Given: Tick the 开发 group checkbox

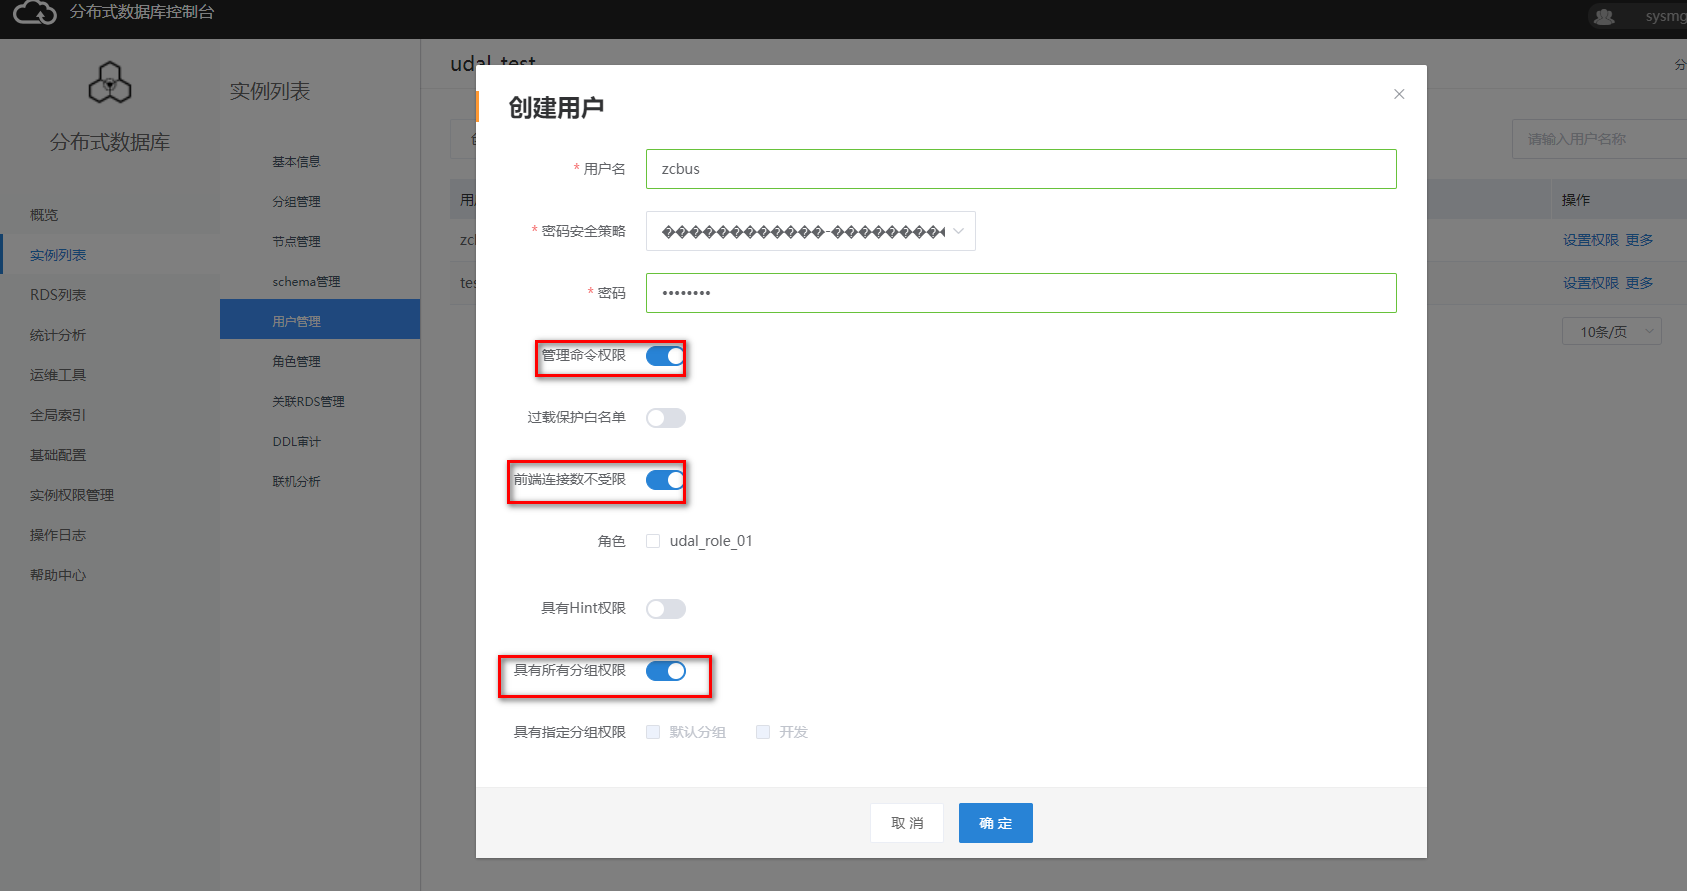Looking at the screenshot, I should pyautogui.click(x=763, y=732).
